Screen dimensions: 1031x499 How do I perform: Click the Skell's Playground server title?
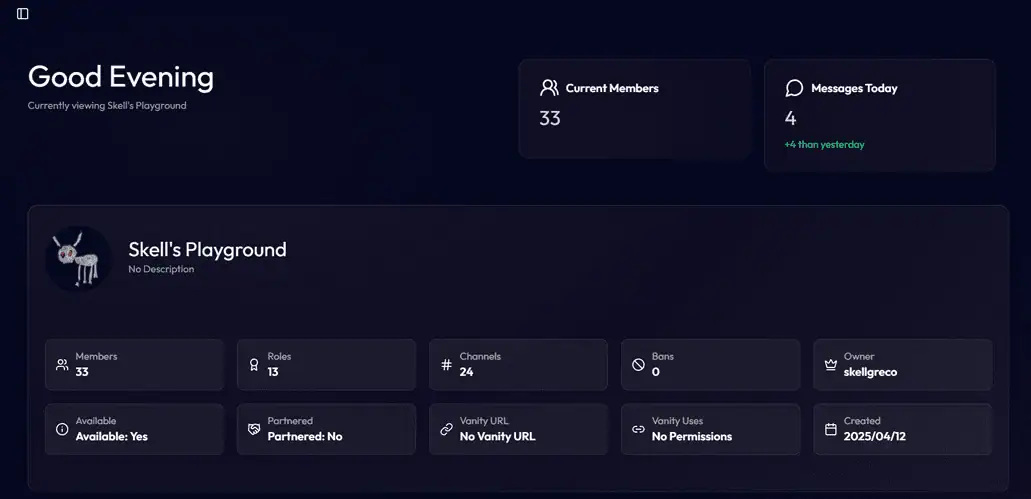[207, 249]
